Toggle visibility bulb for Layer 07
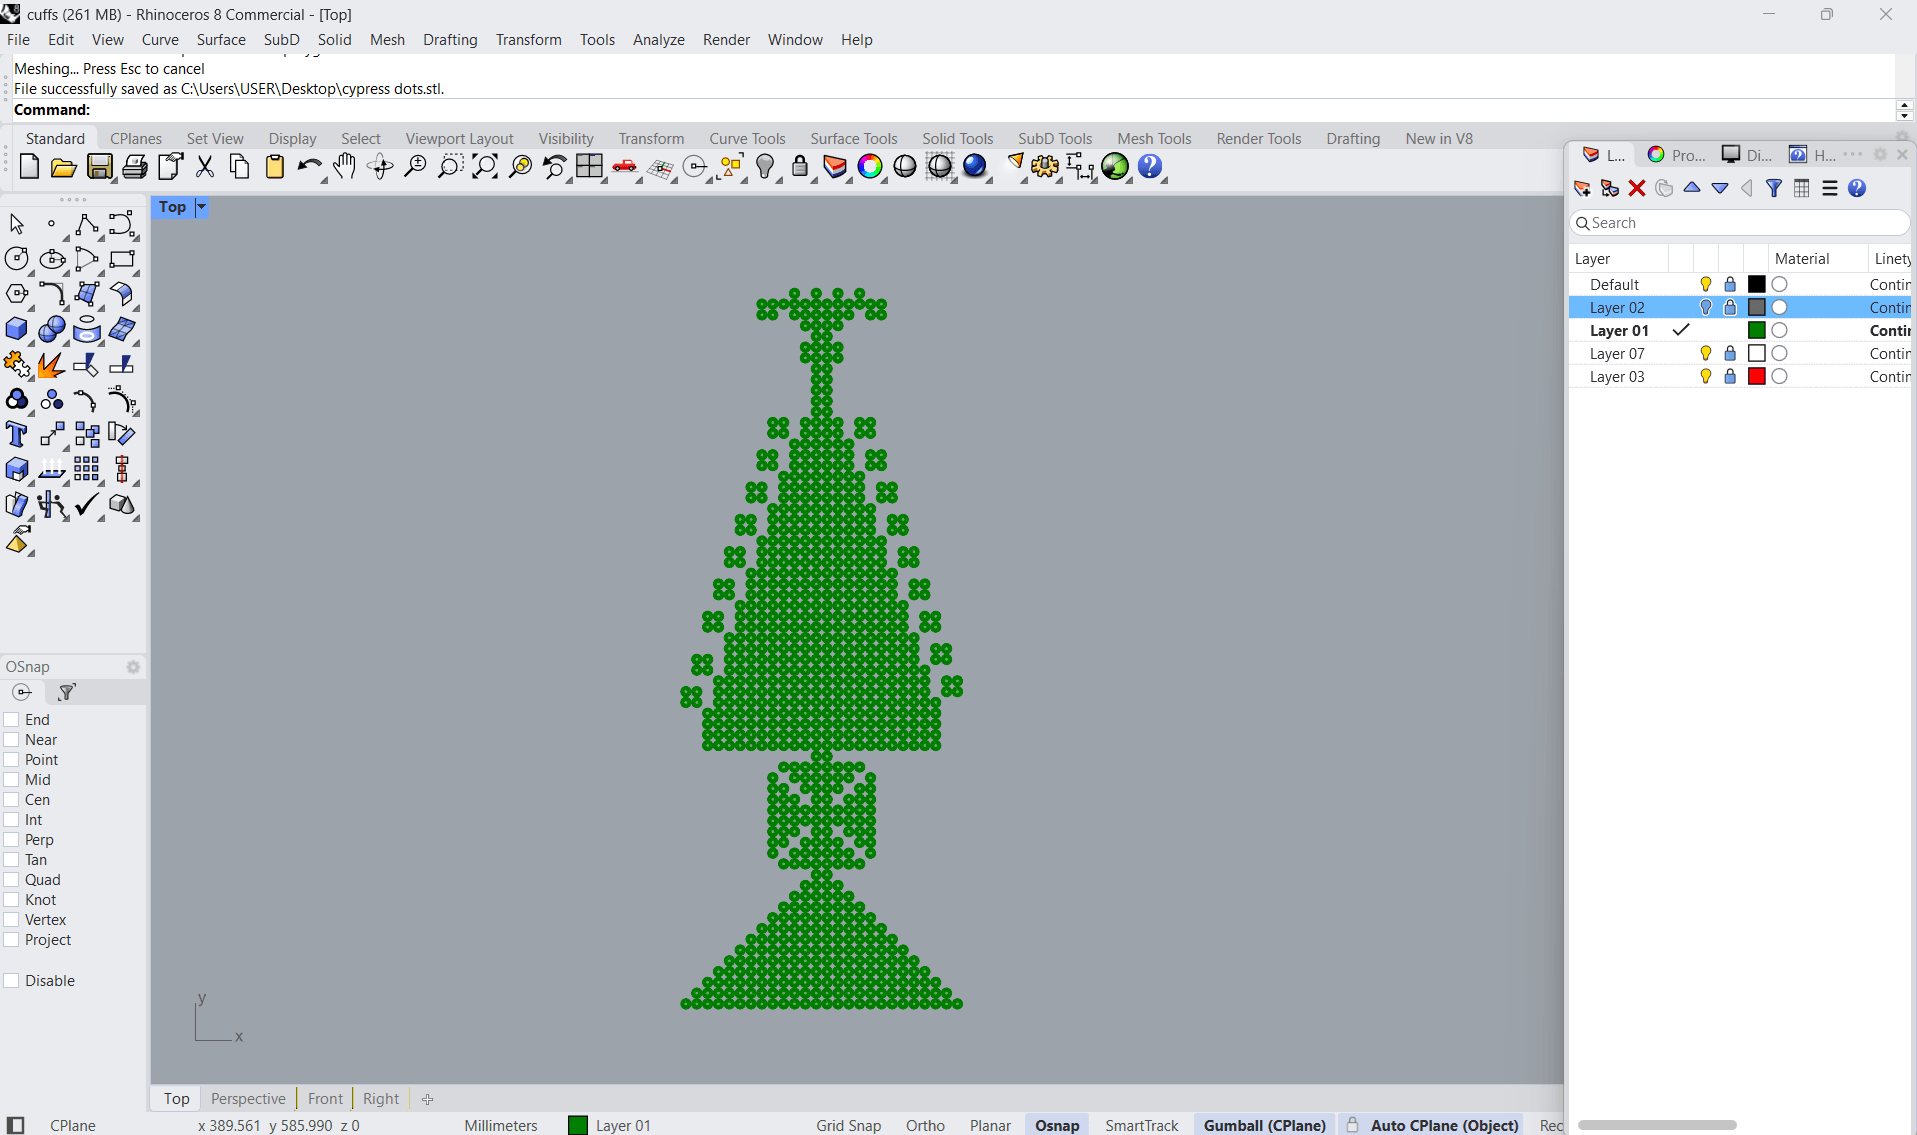This screenshot has width=1917, height=1135. pos(1706,354)
